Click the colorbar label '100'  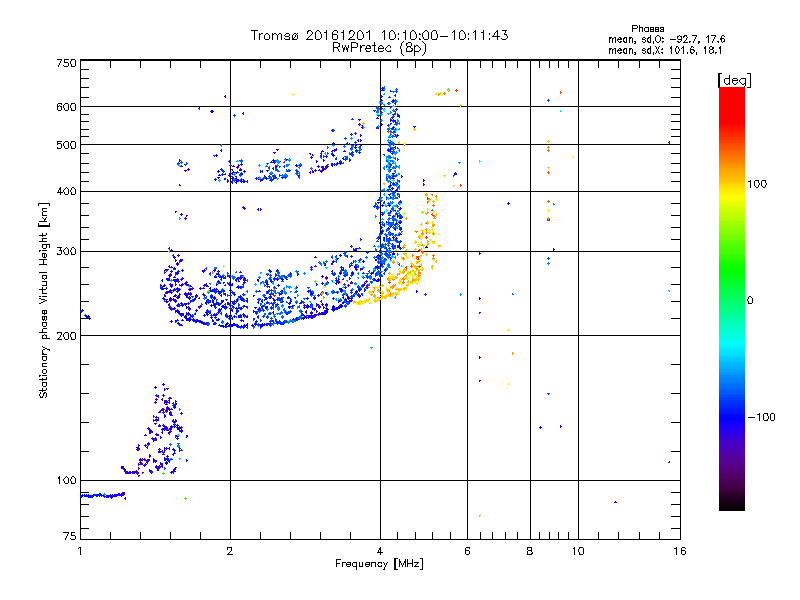pyautogui.click(x=757, y=184)
